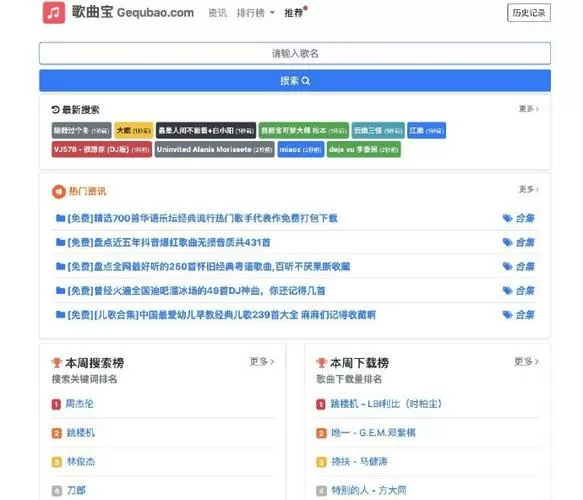This screenshot has width=583, height=500.
Task: Open 特别的人 - 方大同 download entry
Action: 369,491
